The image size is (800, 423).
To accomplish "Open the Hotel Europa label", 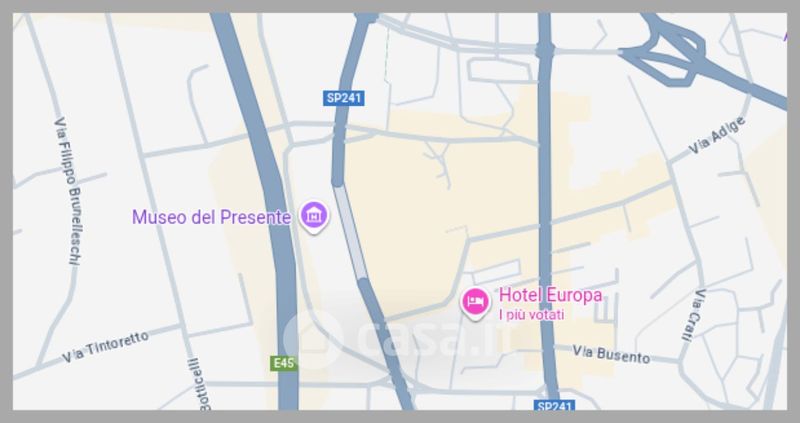I will (x=550, y=294).
